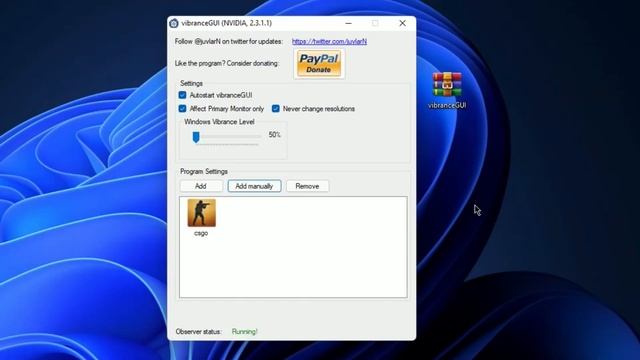Toggle Affect Primary Monitor only checkbox
Screen dimensions: 640x360
(x=182, y=109)
